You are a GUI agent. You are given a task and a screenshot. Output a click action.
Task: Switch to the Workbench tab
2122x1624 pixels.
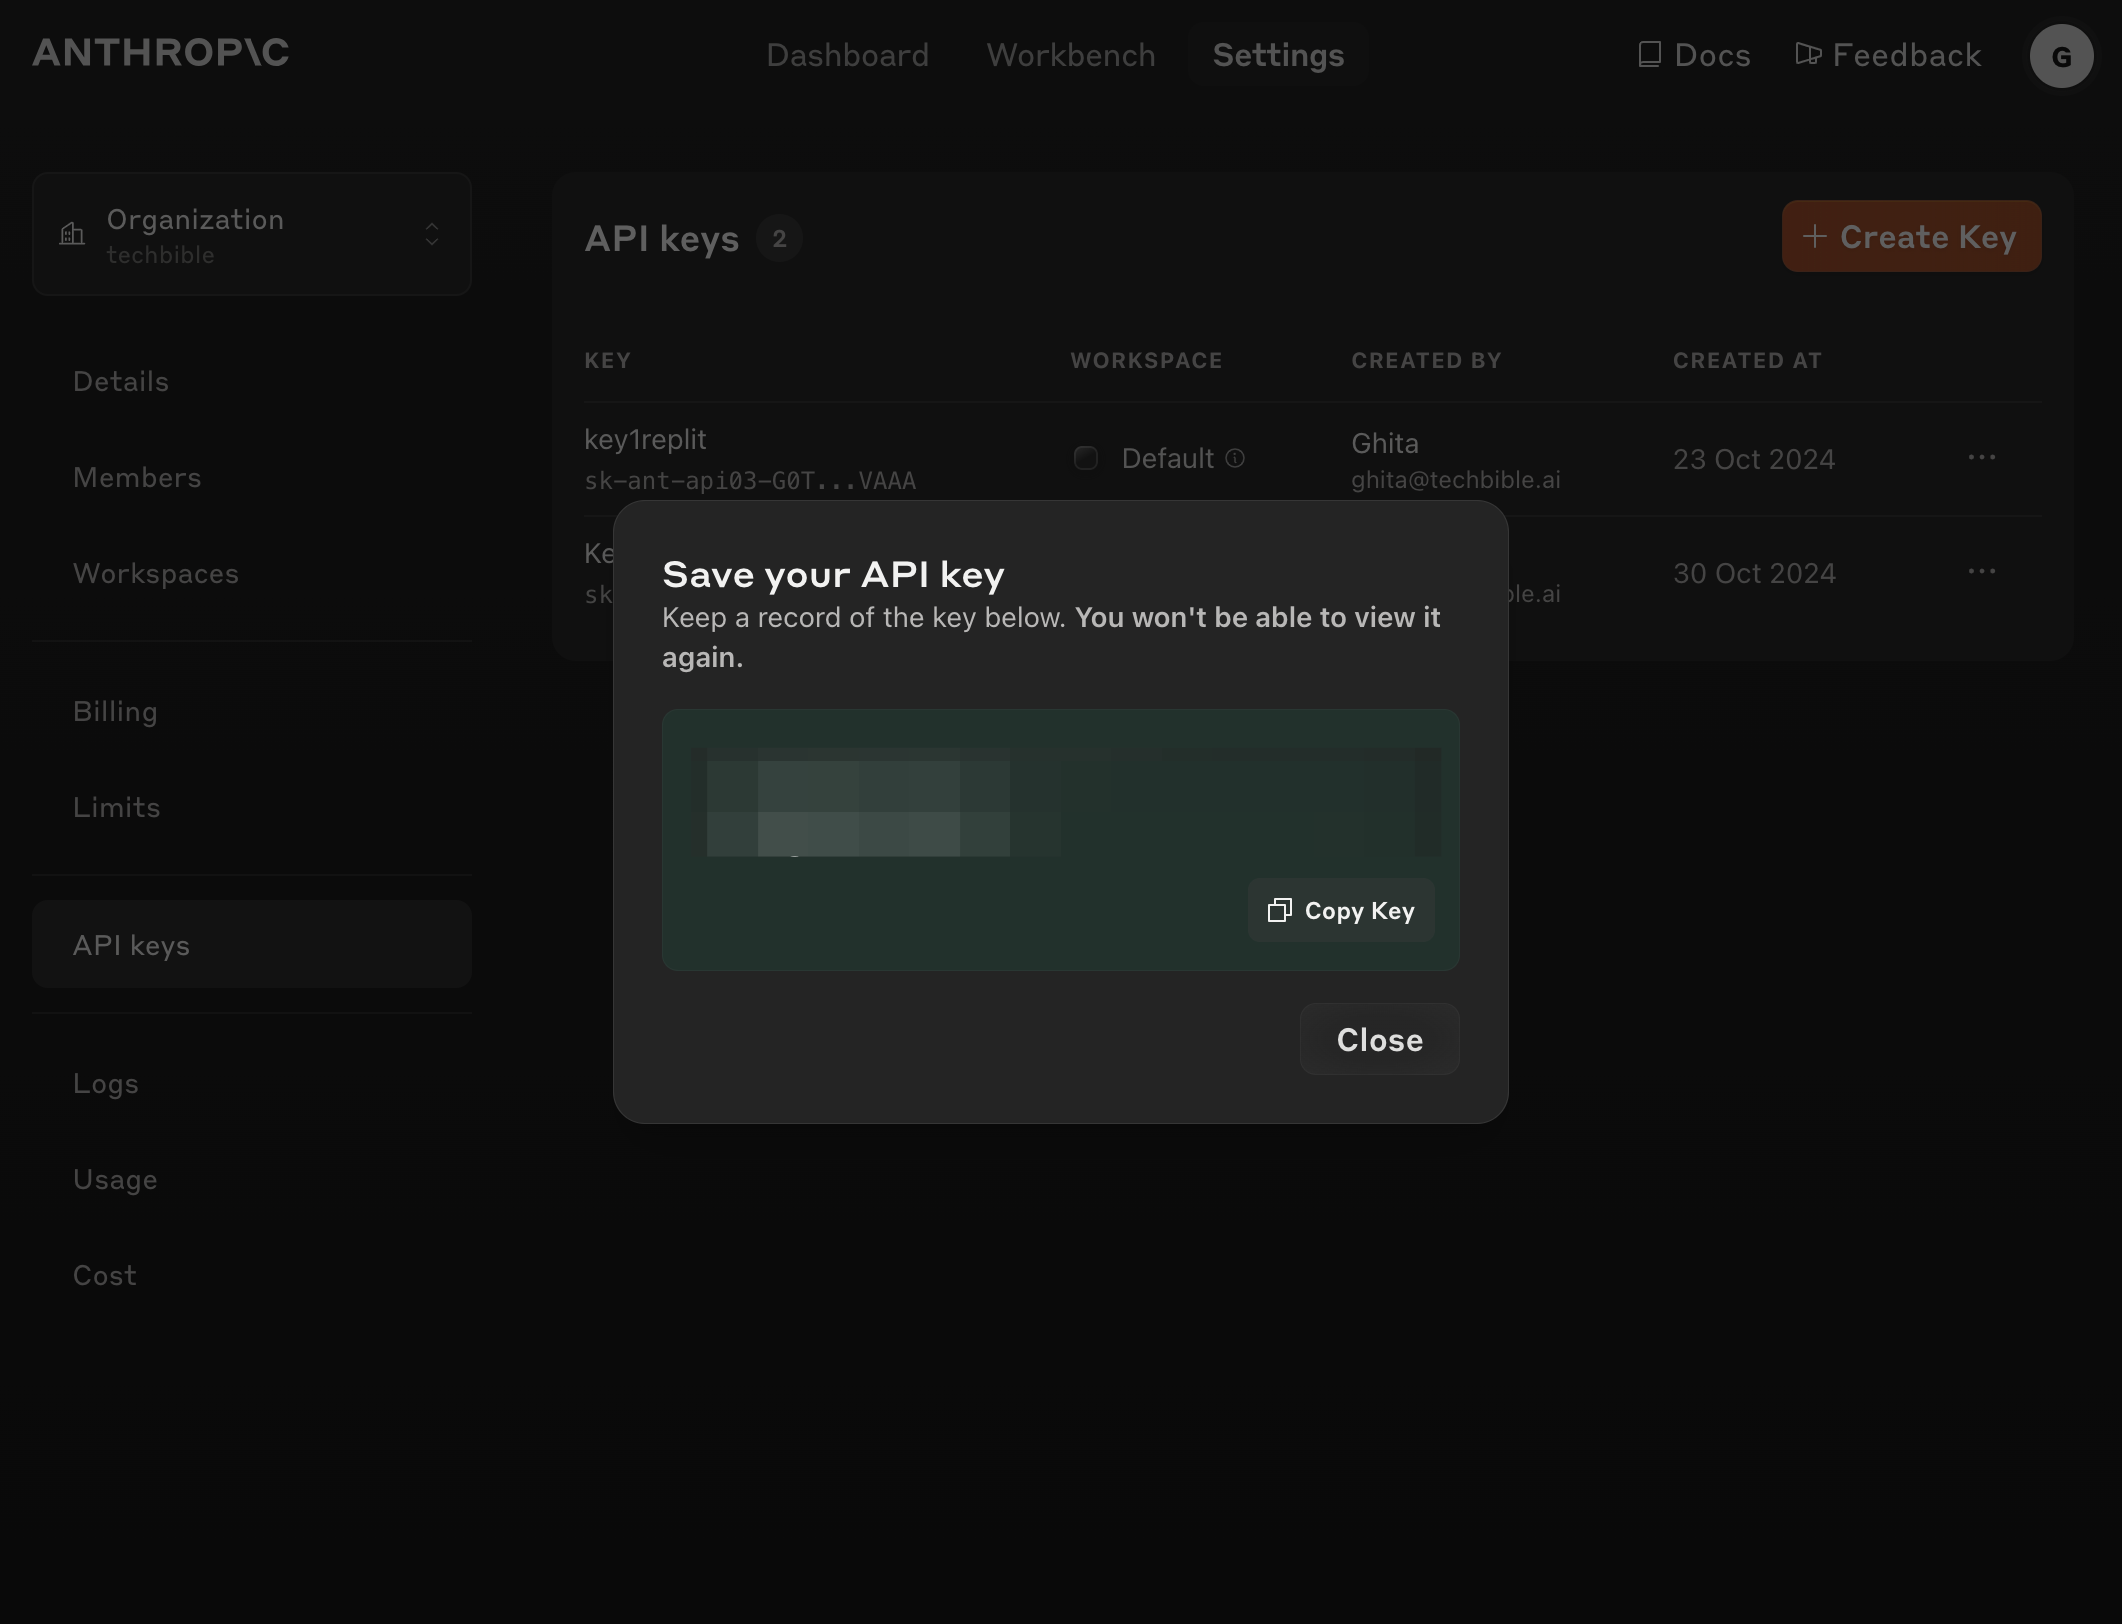[x=1070, y=54]
